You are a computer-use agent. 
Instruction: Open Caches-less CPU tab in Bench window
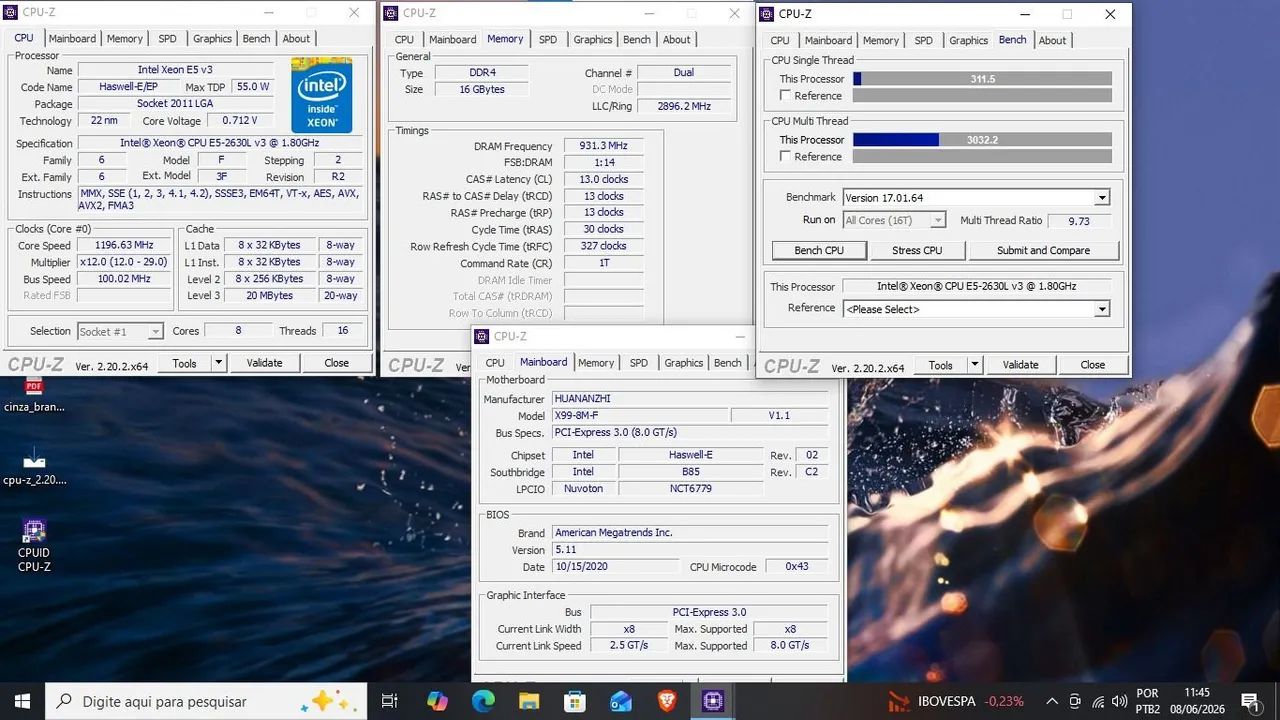point(780,40)
